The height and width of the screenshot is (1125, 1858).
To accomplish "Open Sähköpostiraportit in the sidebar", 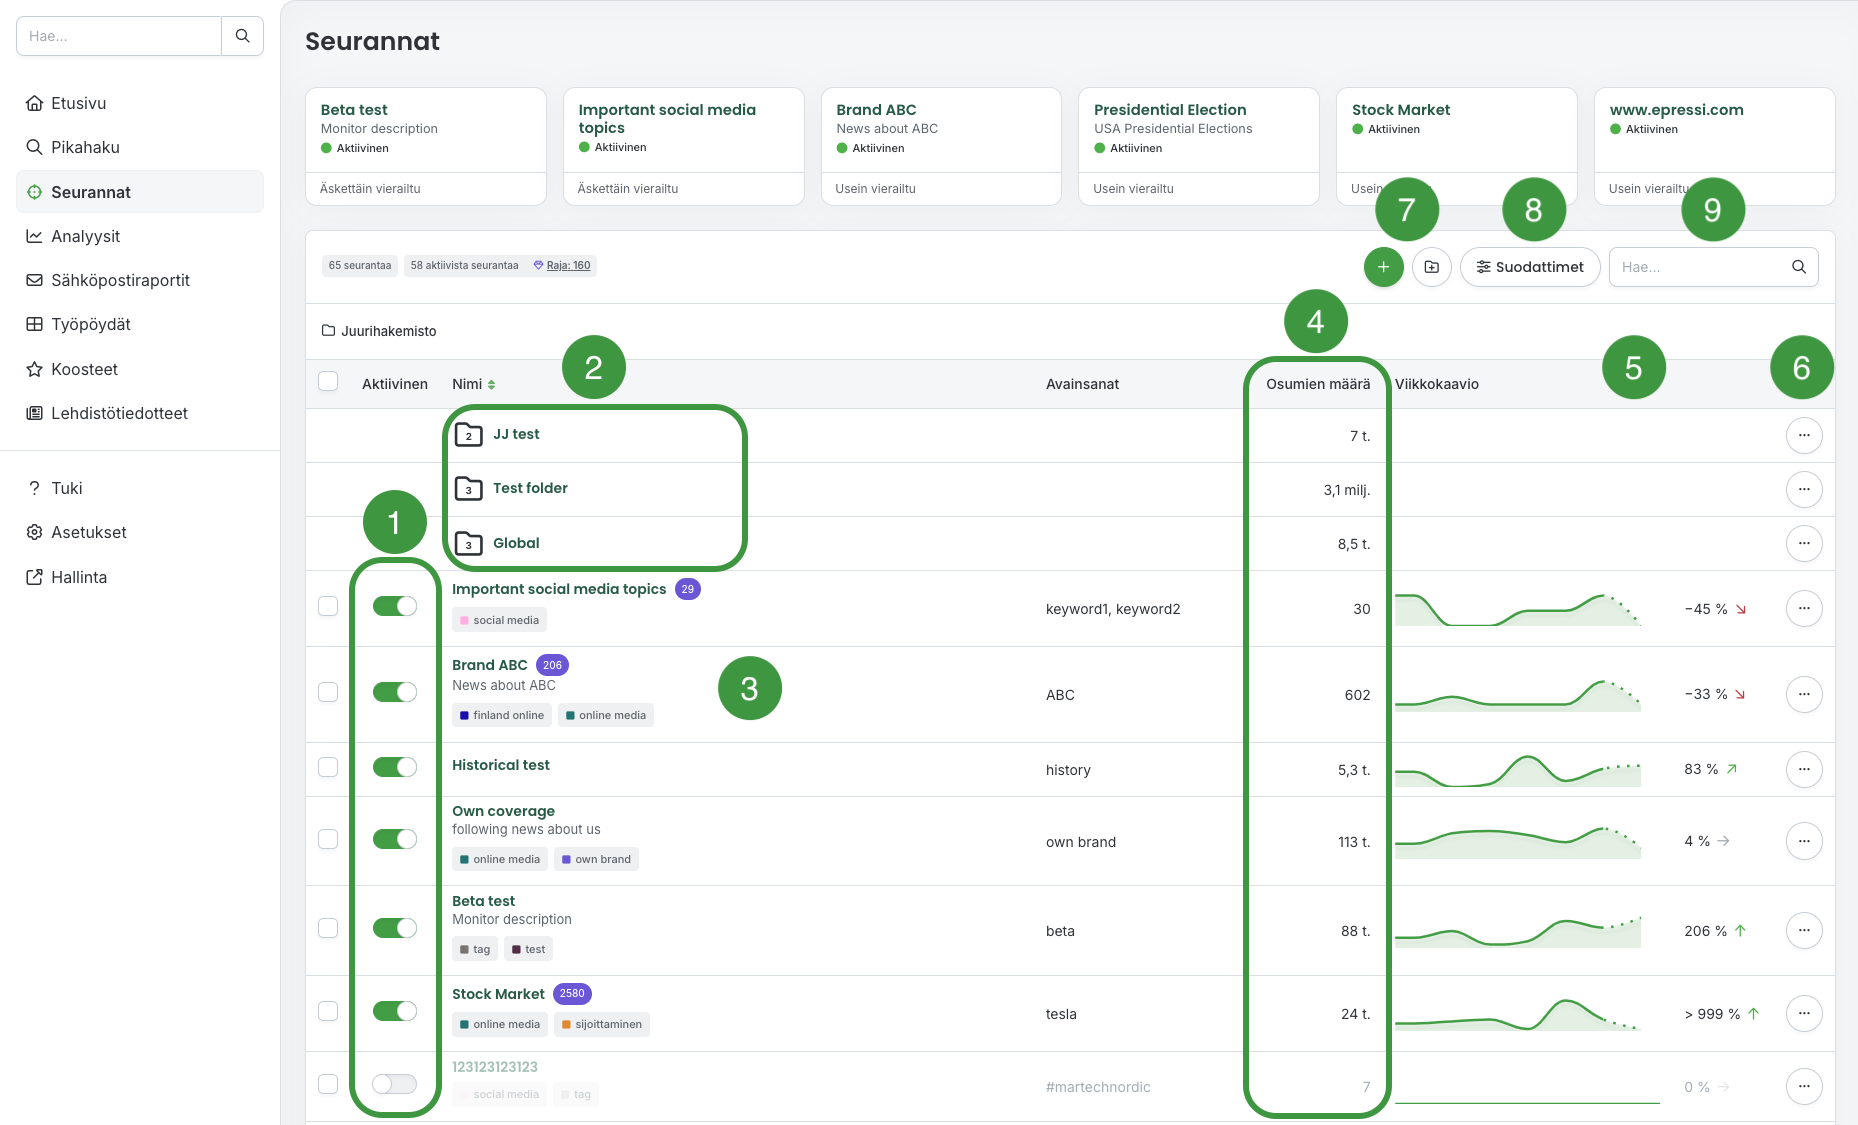I will click(120, 280).
